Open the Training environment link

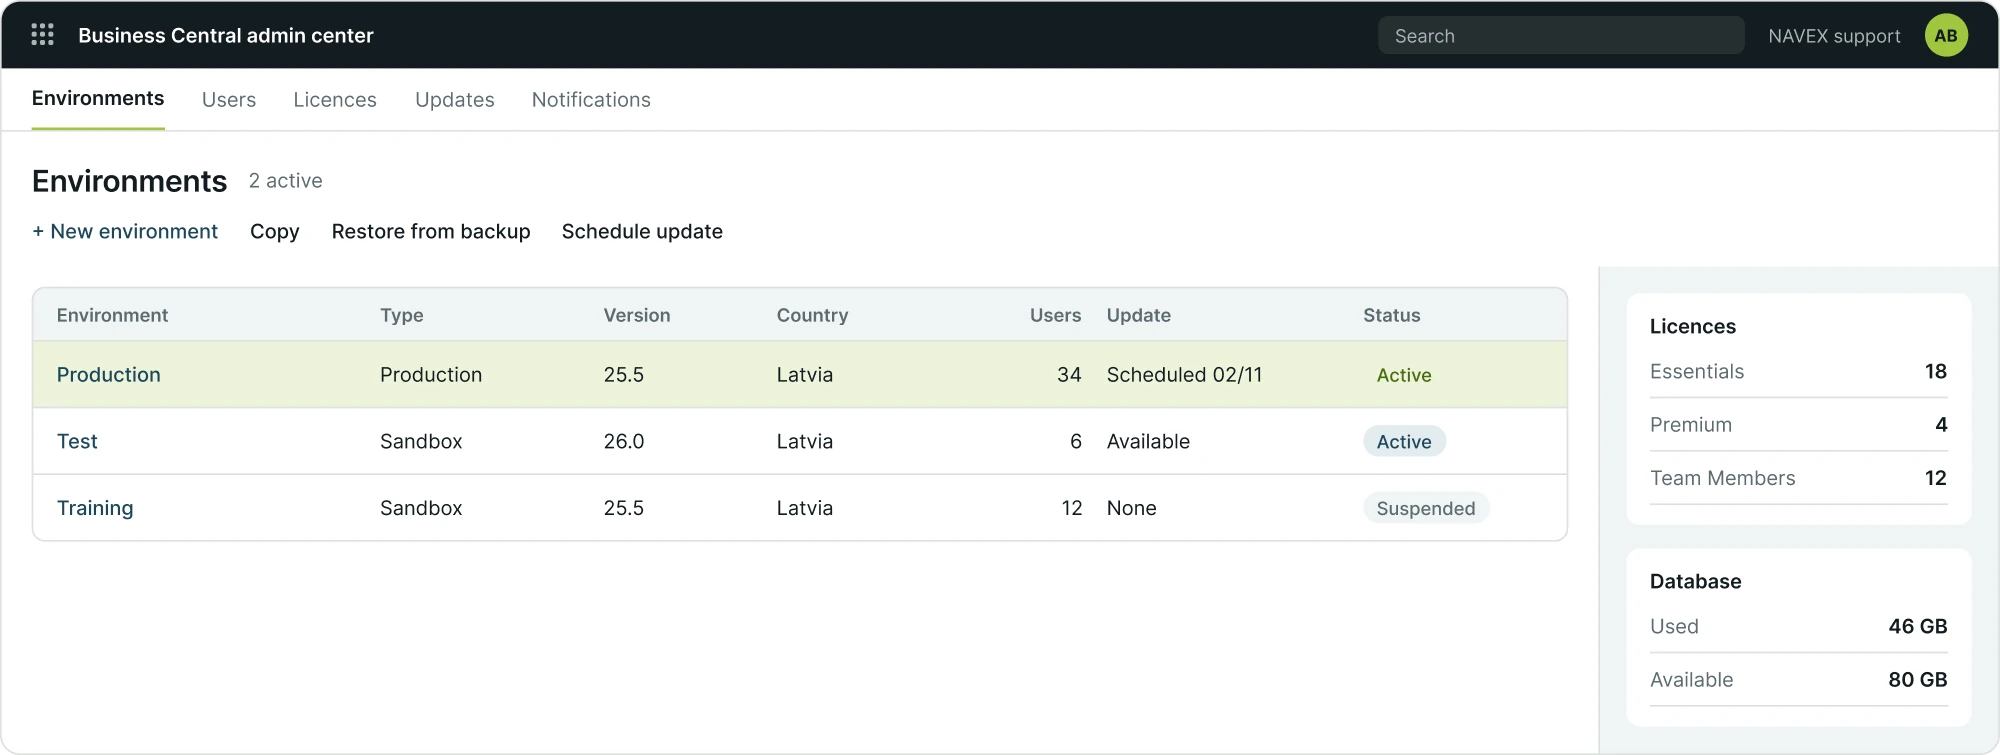coord(95,508)
